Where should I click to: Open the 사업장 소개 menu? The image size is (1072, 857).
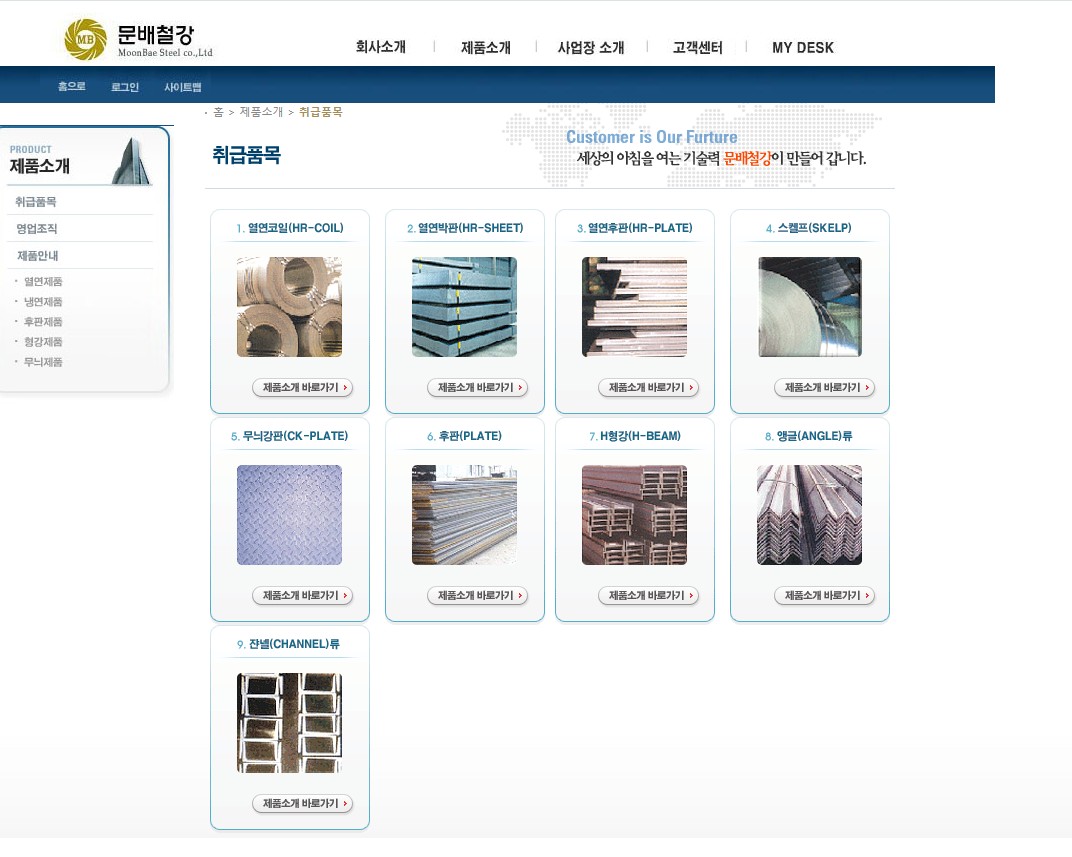click(591, 47)
